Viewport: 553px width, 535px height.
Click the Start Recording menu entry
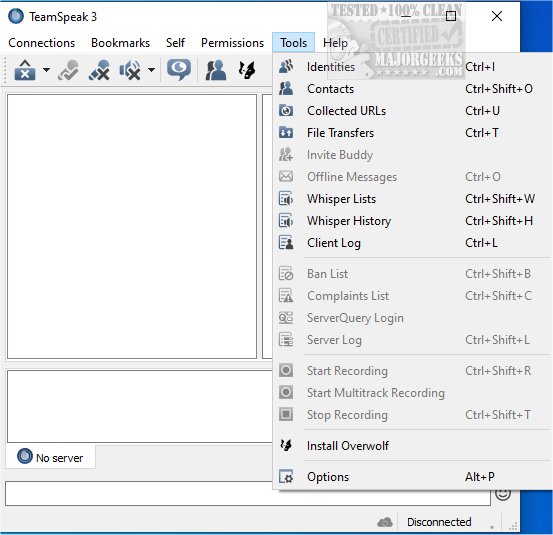point(412,371)
